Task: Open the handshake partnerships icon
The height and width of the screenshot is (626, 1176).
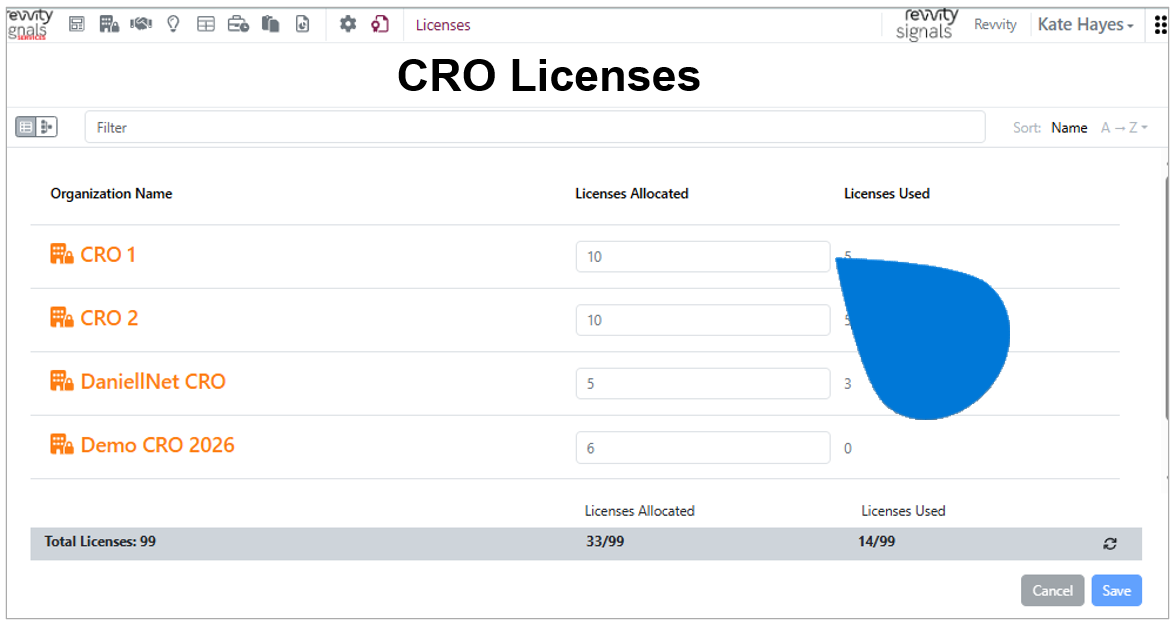Action: click(x=141, y=24)
